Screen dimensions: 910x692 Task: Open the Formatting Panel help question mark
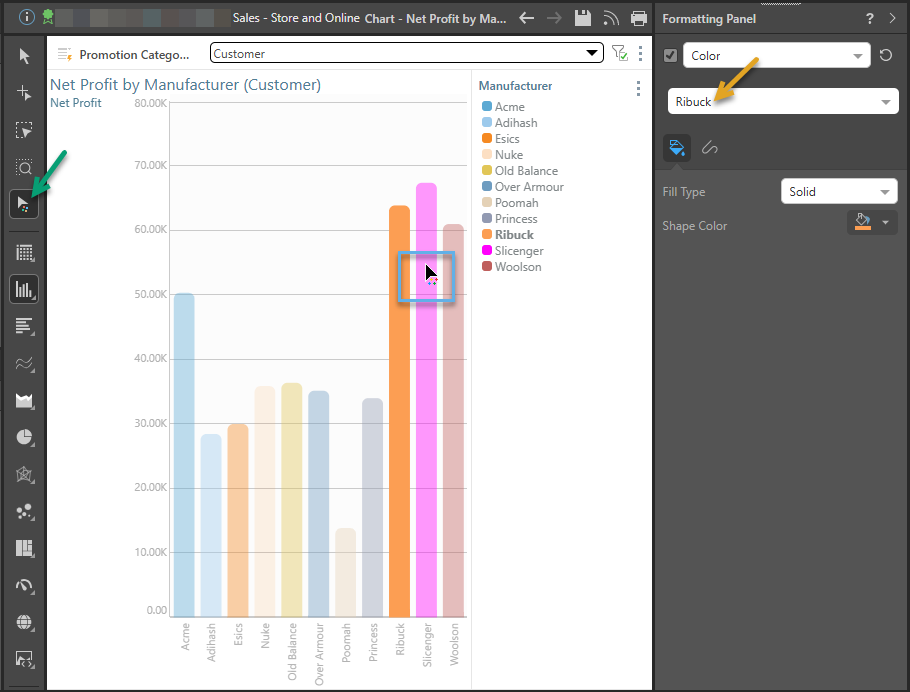[870, 19]
